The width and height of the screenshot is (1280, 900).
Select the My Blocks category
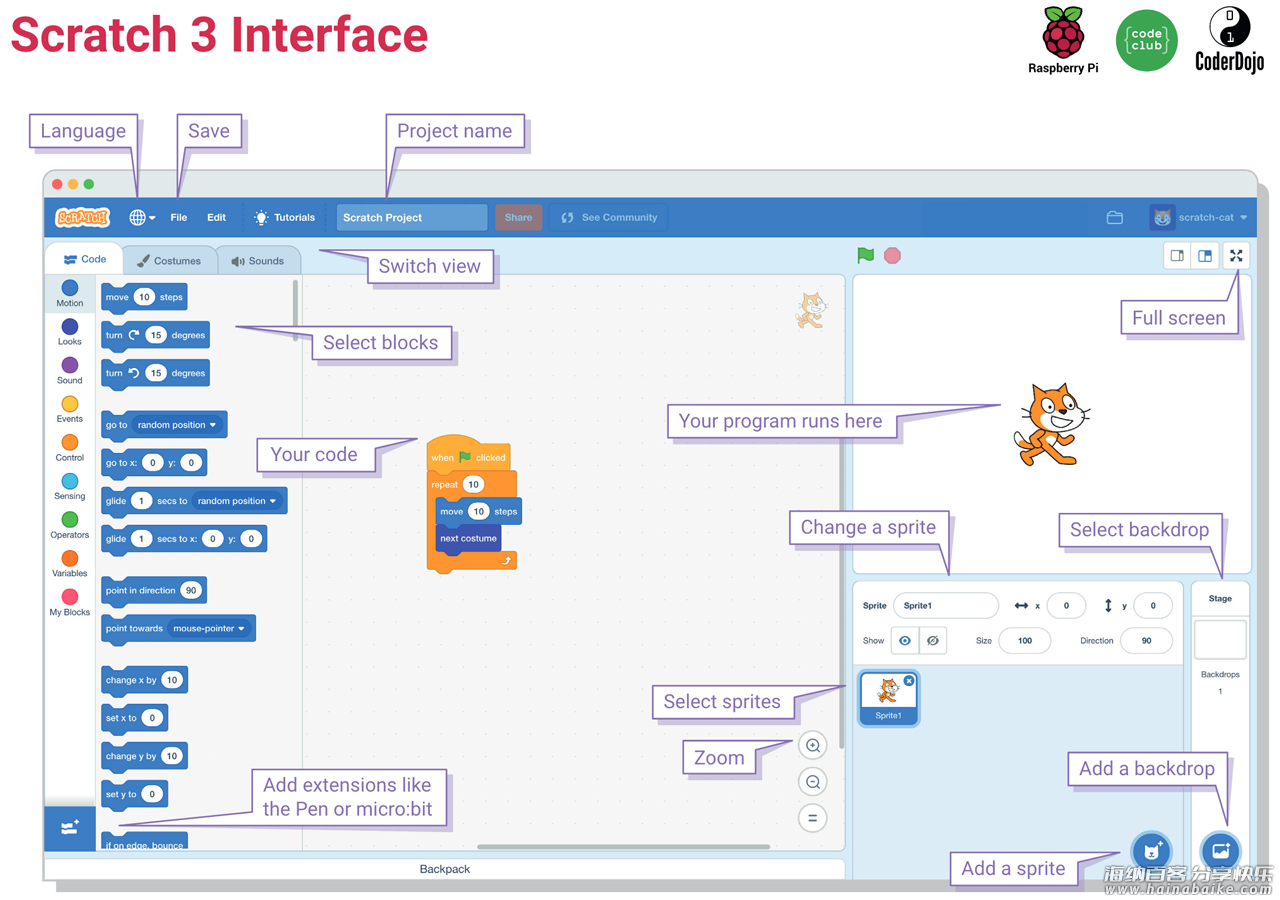click(70, 603)
